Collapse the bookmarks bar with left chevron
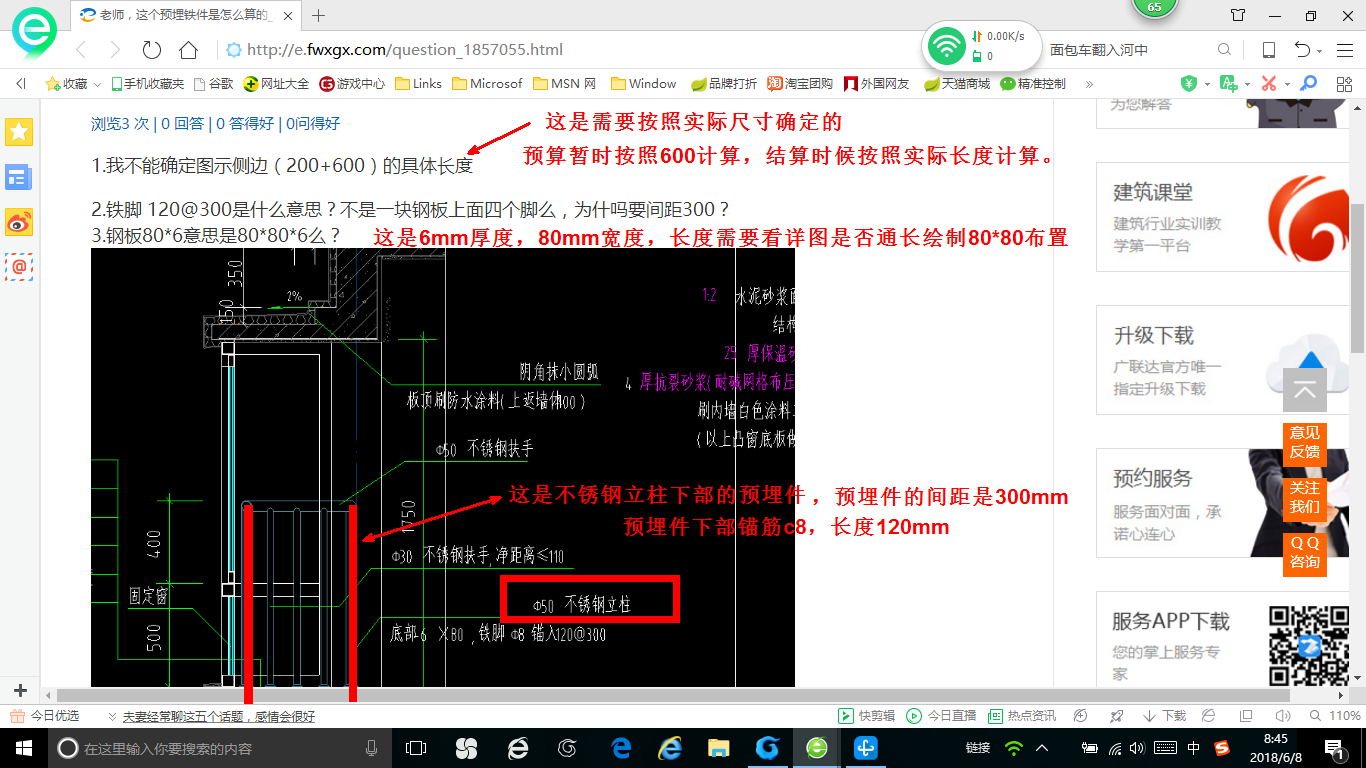Image resolution: width=1366 pixels, height=768 pixels. (x=21, y=84)
